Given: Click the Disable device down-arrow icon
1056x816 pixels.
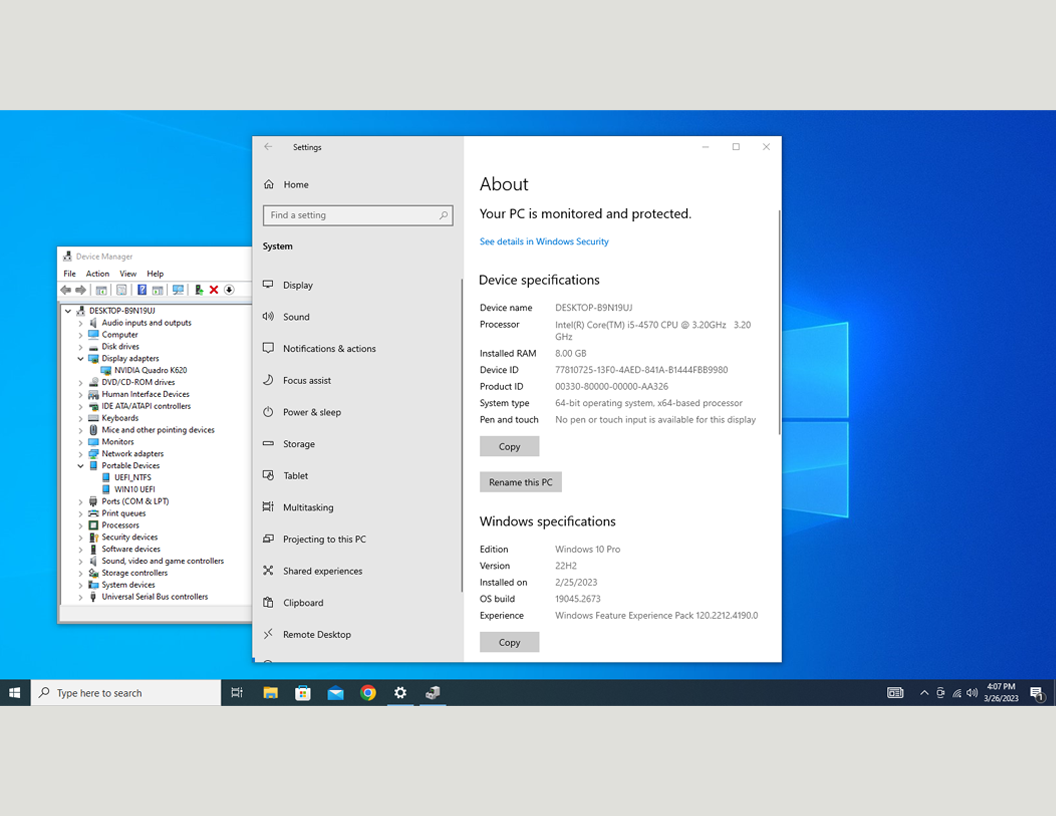Looking at the screenshot, I should (229, 290).
